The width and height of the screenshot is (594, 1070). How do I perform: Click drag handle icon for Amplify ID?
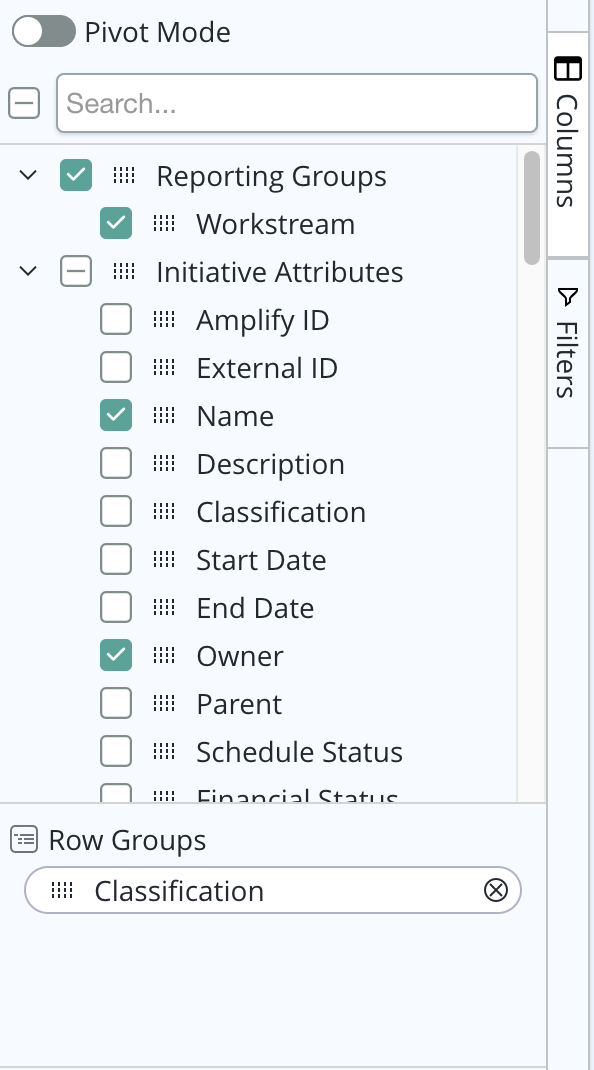coord(164,319)
